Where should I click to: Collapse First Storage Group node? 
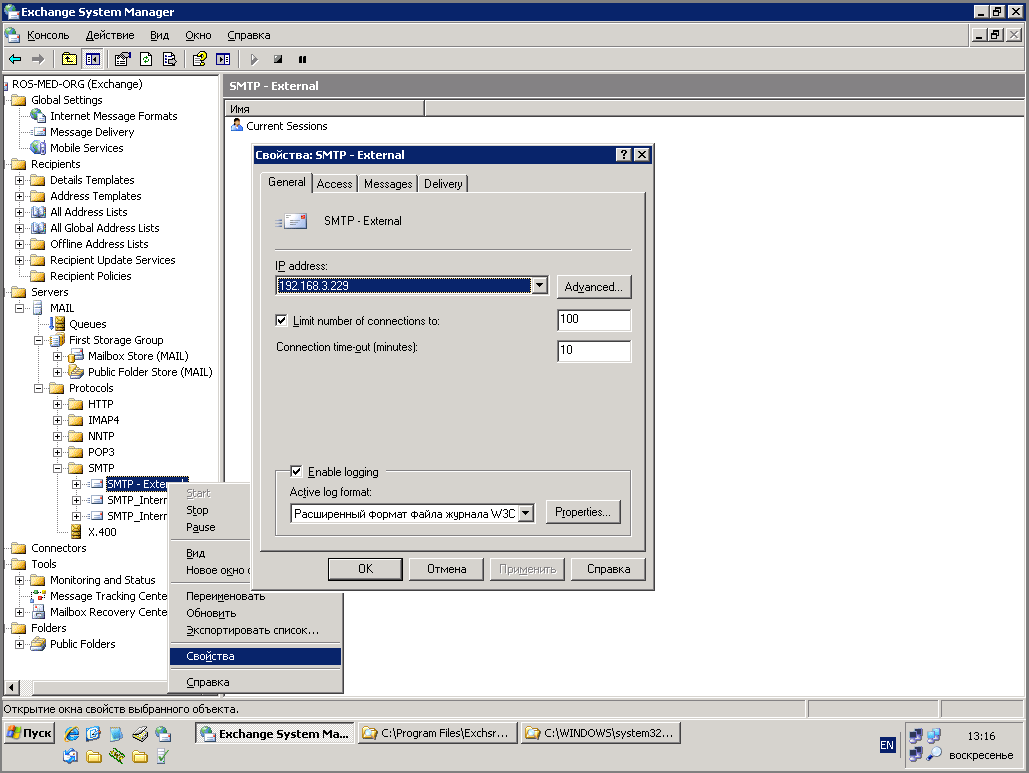(38, 341)
